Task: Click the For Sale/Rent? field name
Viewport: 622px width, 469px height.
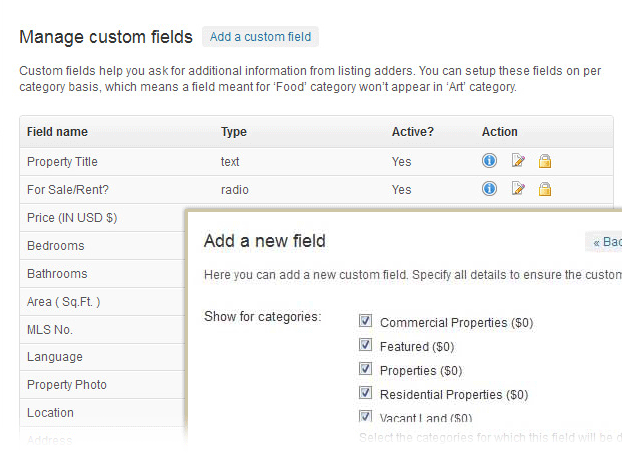Action: (x=68, y=190)
